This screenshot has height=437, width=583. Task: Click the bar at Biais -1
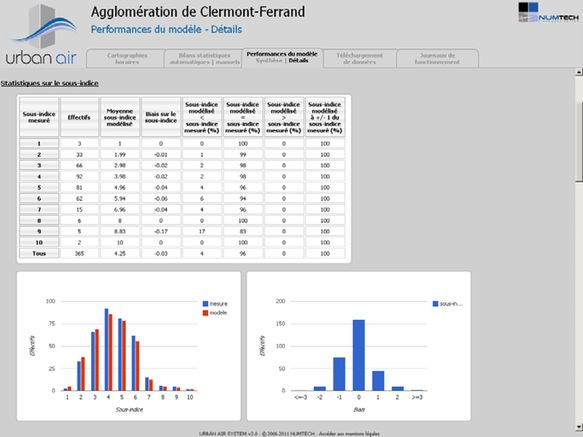339,374
